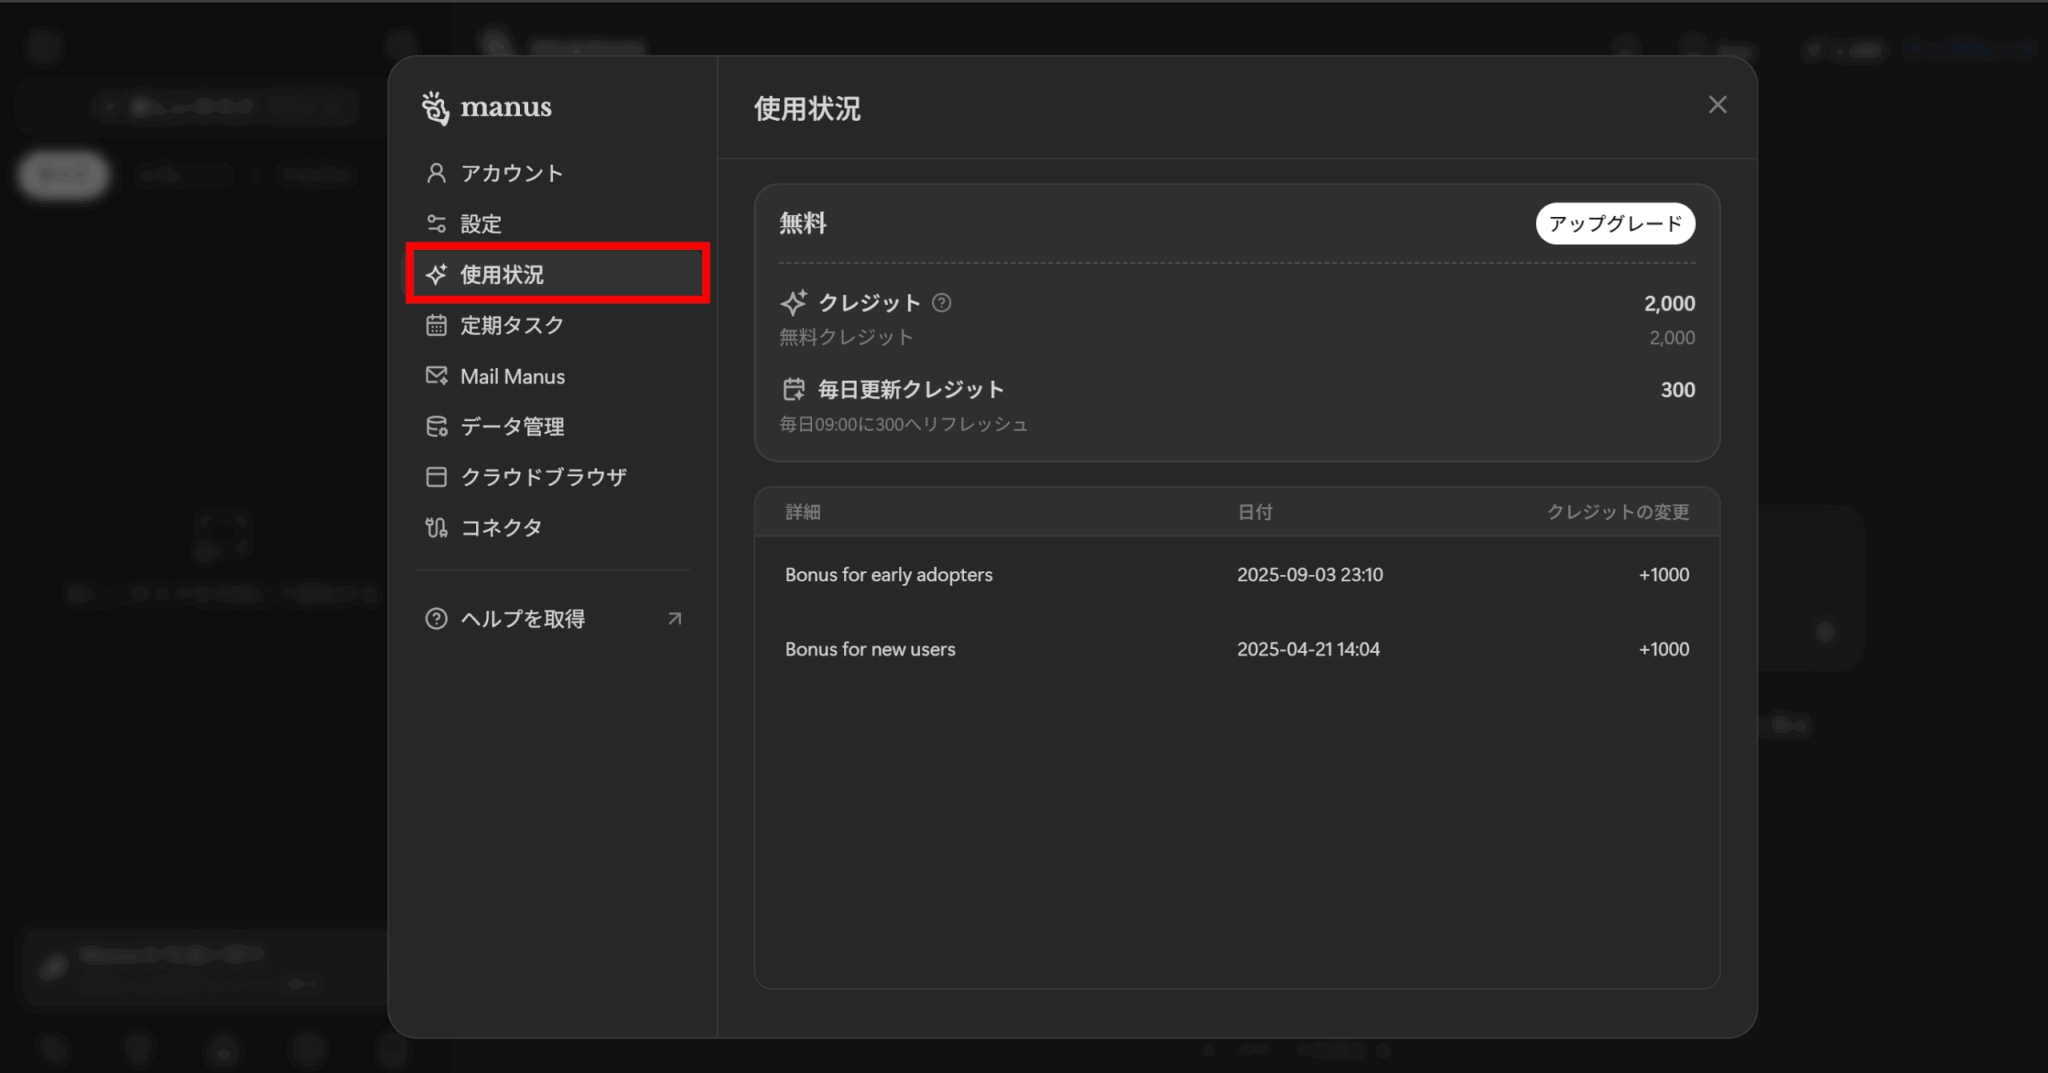Click the 毎日09:00に300へリフレッシュ text
Screen dimensions: 2048x1073
click(904, 424)
